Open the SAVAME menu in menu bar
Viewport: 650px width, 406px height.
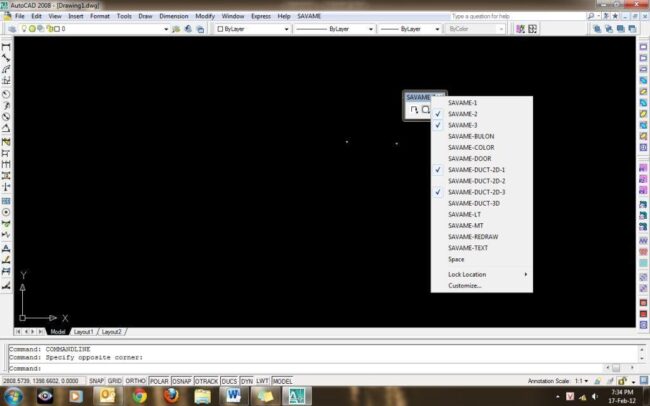309,16
